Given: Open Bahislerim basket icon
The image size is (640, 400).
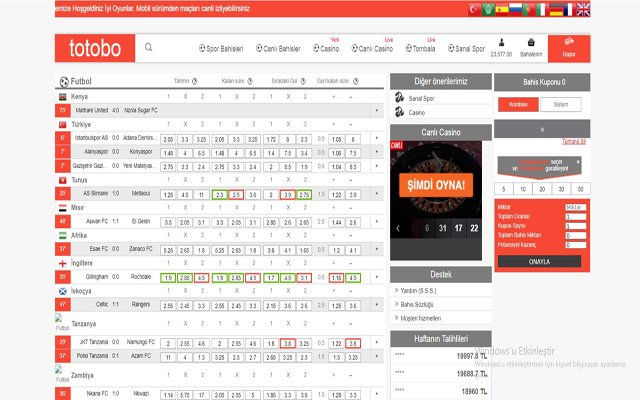Looking at the screenshot, I should [x=531, y=44].
